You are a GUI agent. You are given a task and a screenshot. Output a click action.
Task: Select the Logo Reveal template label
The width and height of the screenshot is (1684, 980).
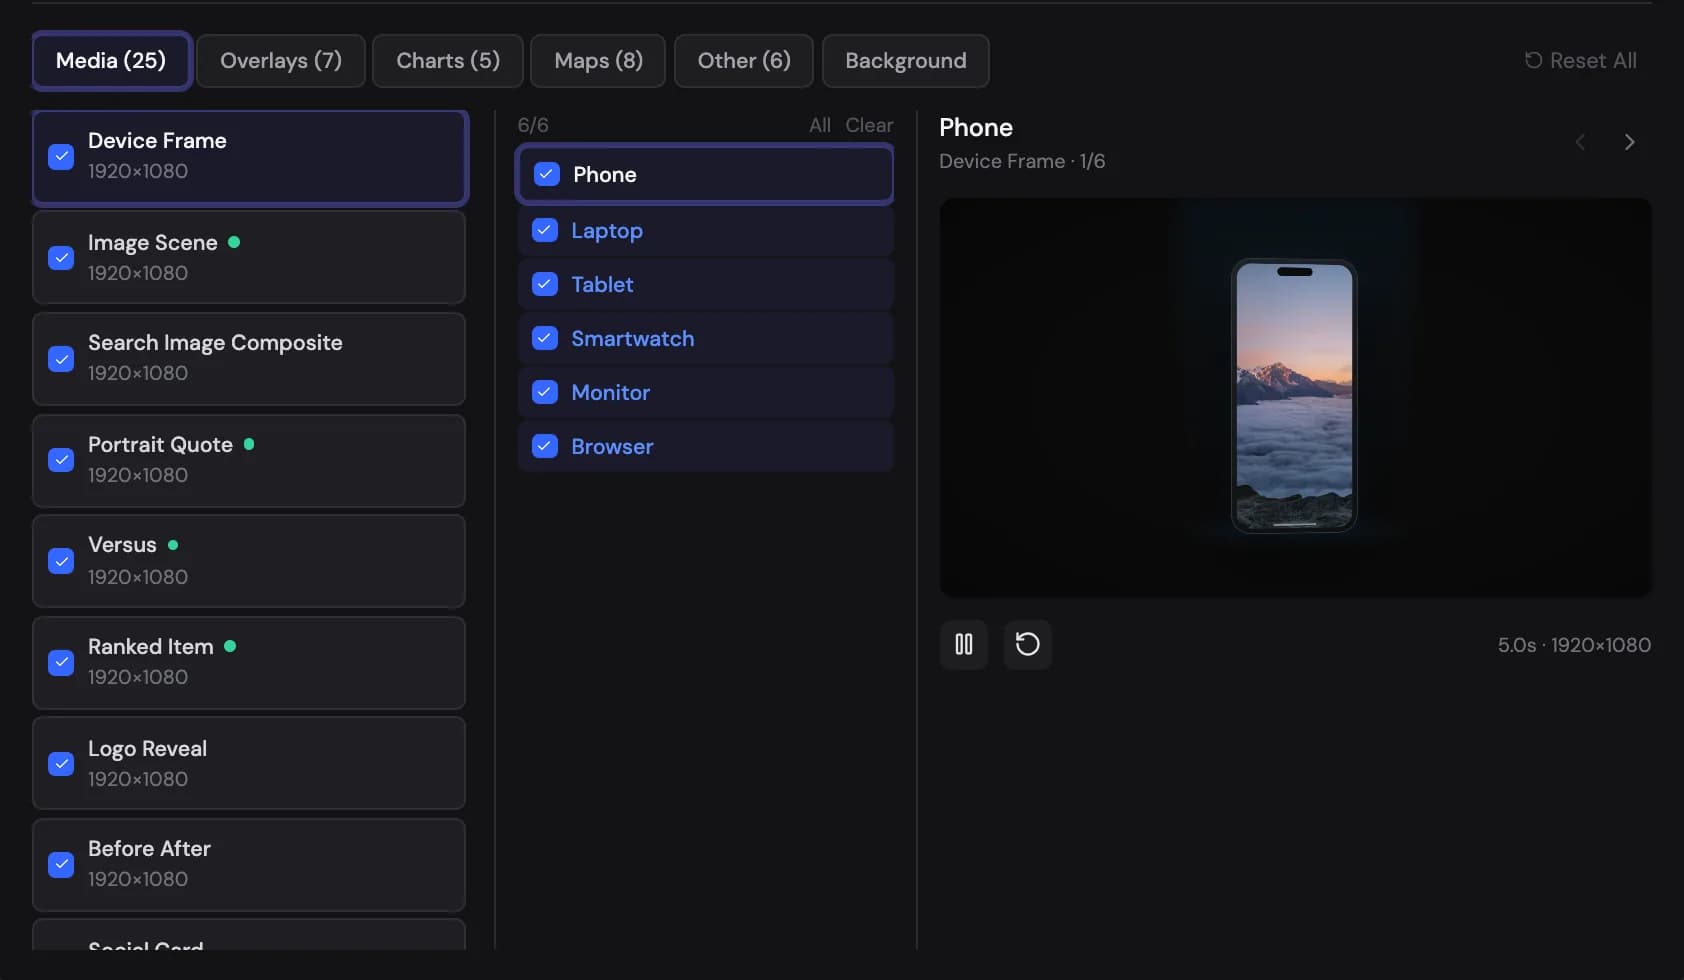147,749
